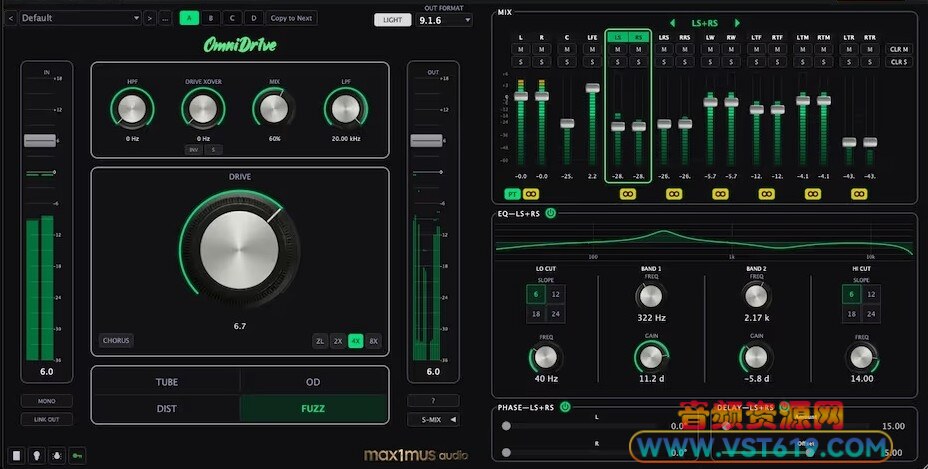Mute the L channel
928x469 pixels.
(521, 49)
